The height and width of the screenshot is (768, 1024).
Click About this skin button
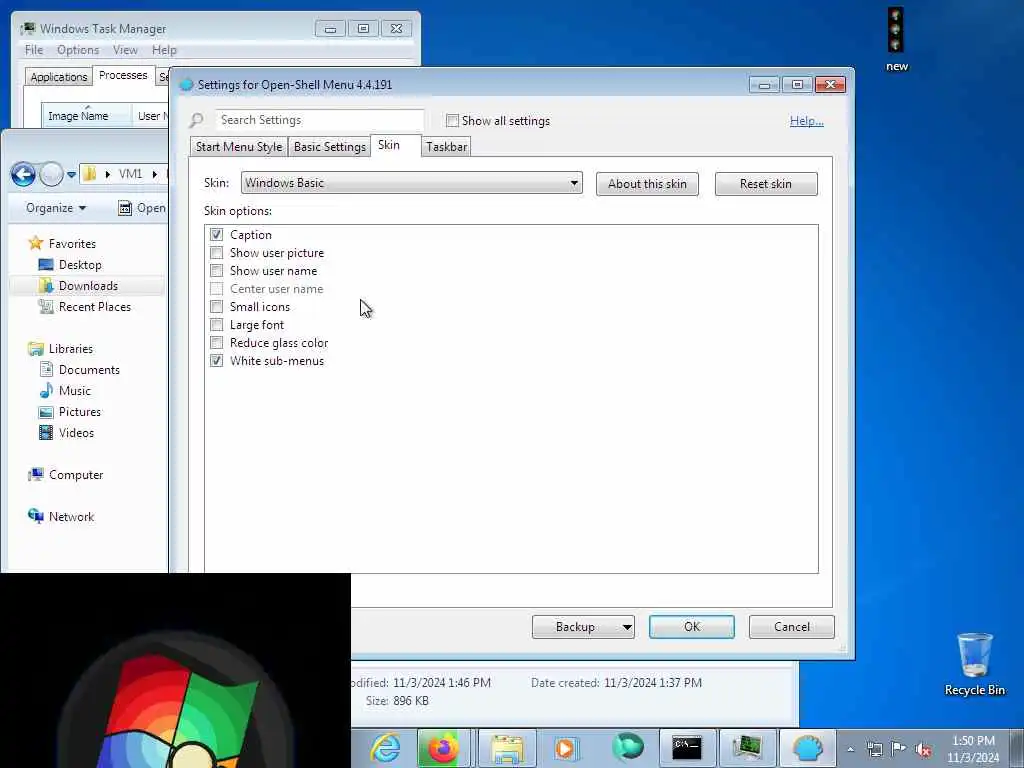[647, 184]
